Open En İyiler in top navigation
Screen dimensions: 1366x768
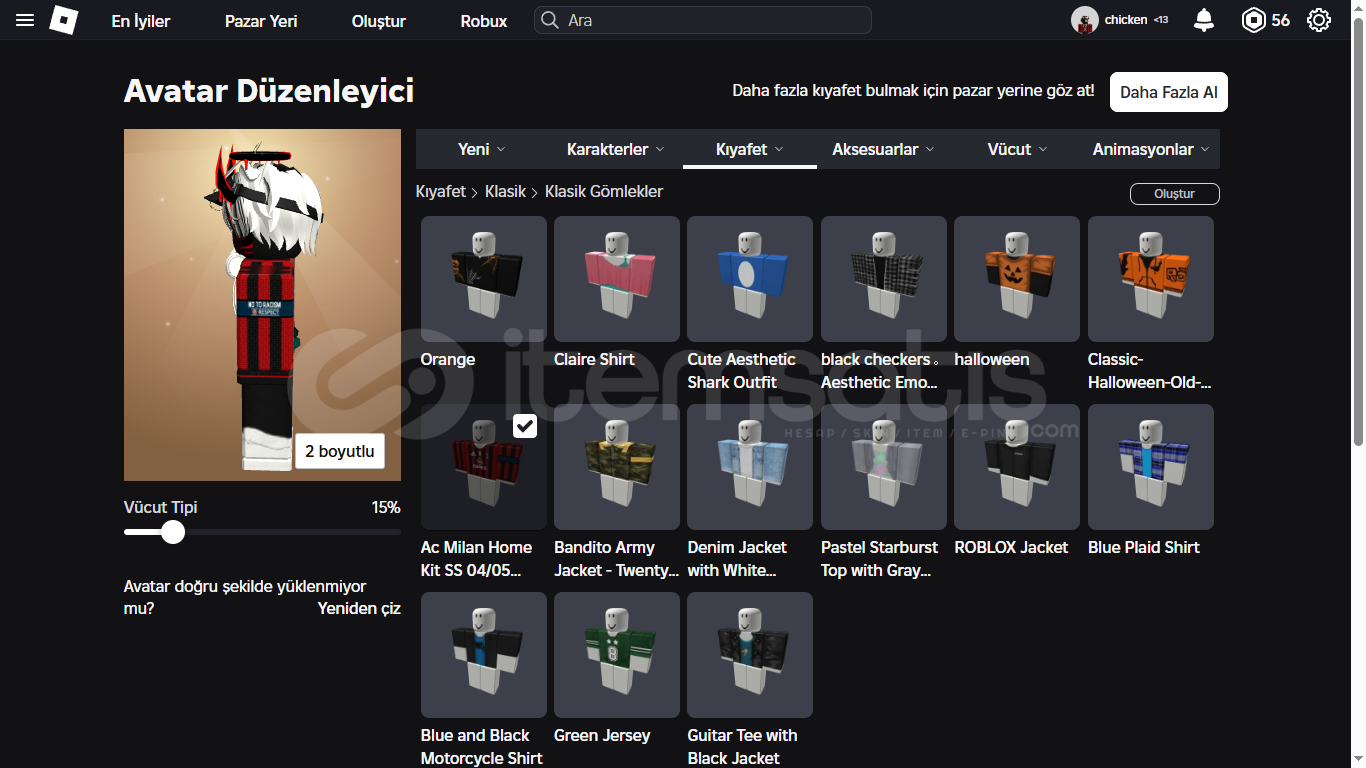pos(141,21)
